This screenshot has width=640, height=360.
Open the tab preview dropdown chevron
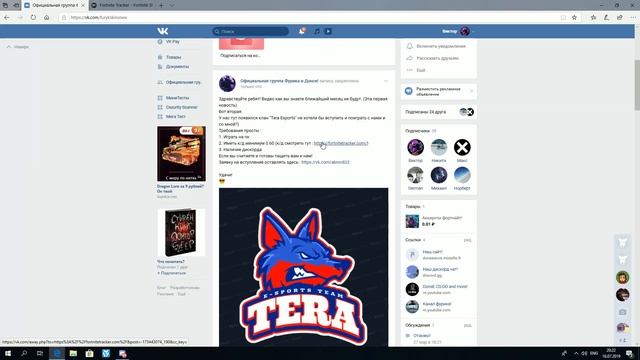[171, 5]
